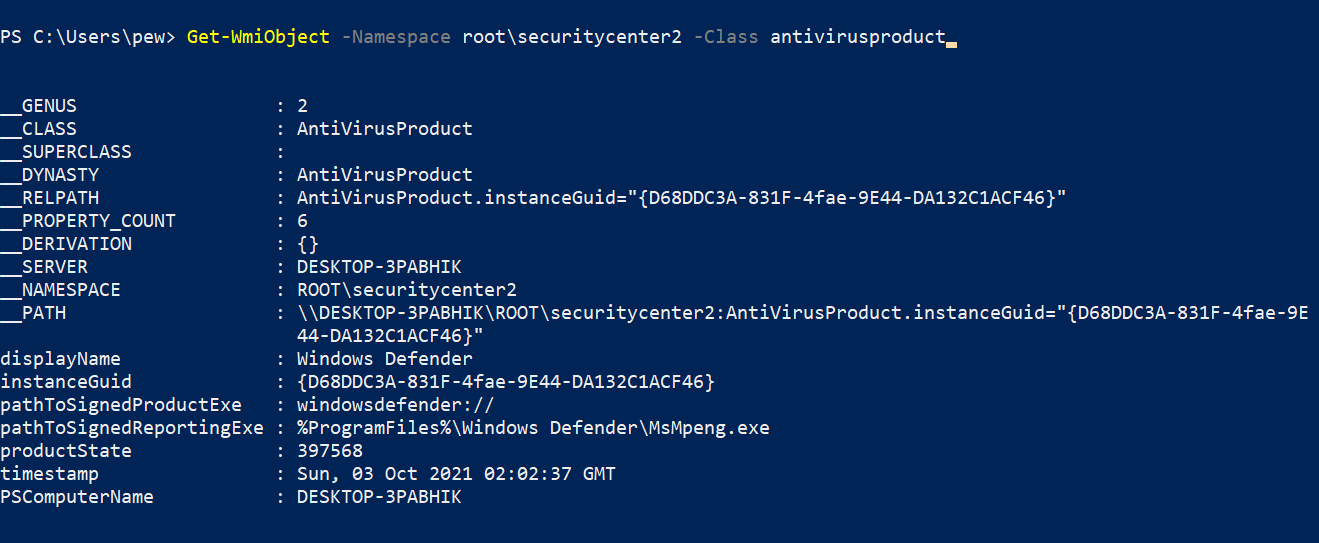Click the PS C:\Users\pew> prompt

[88, 37]
